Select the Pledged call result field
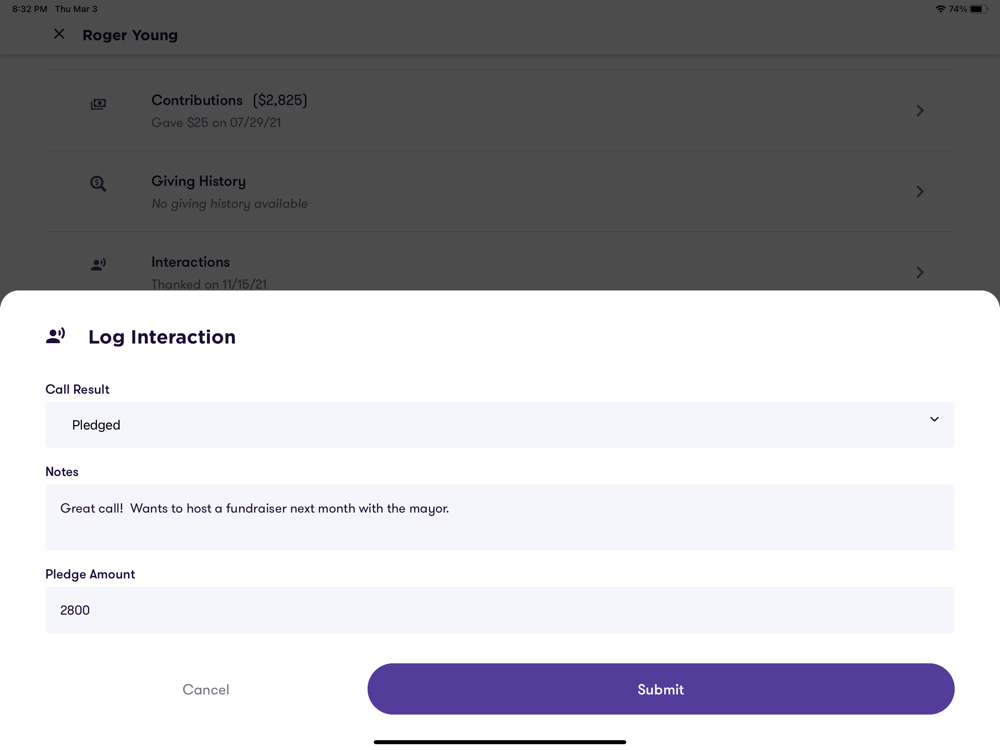The width and height of the screenshot is (1000, 750). tap(499, 425)
